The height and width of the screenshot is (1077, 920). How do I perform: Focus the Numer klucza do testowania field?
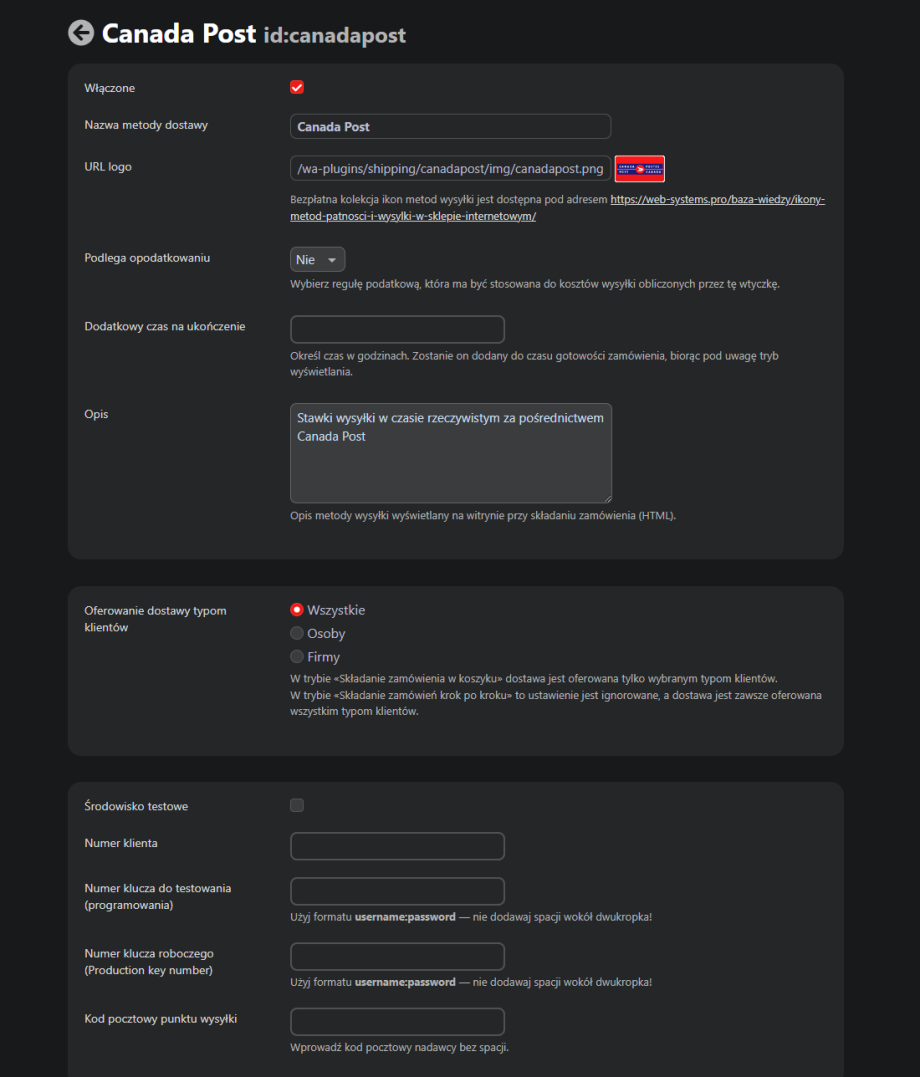(x=397, y=891)
